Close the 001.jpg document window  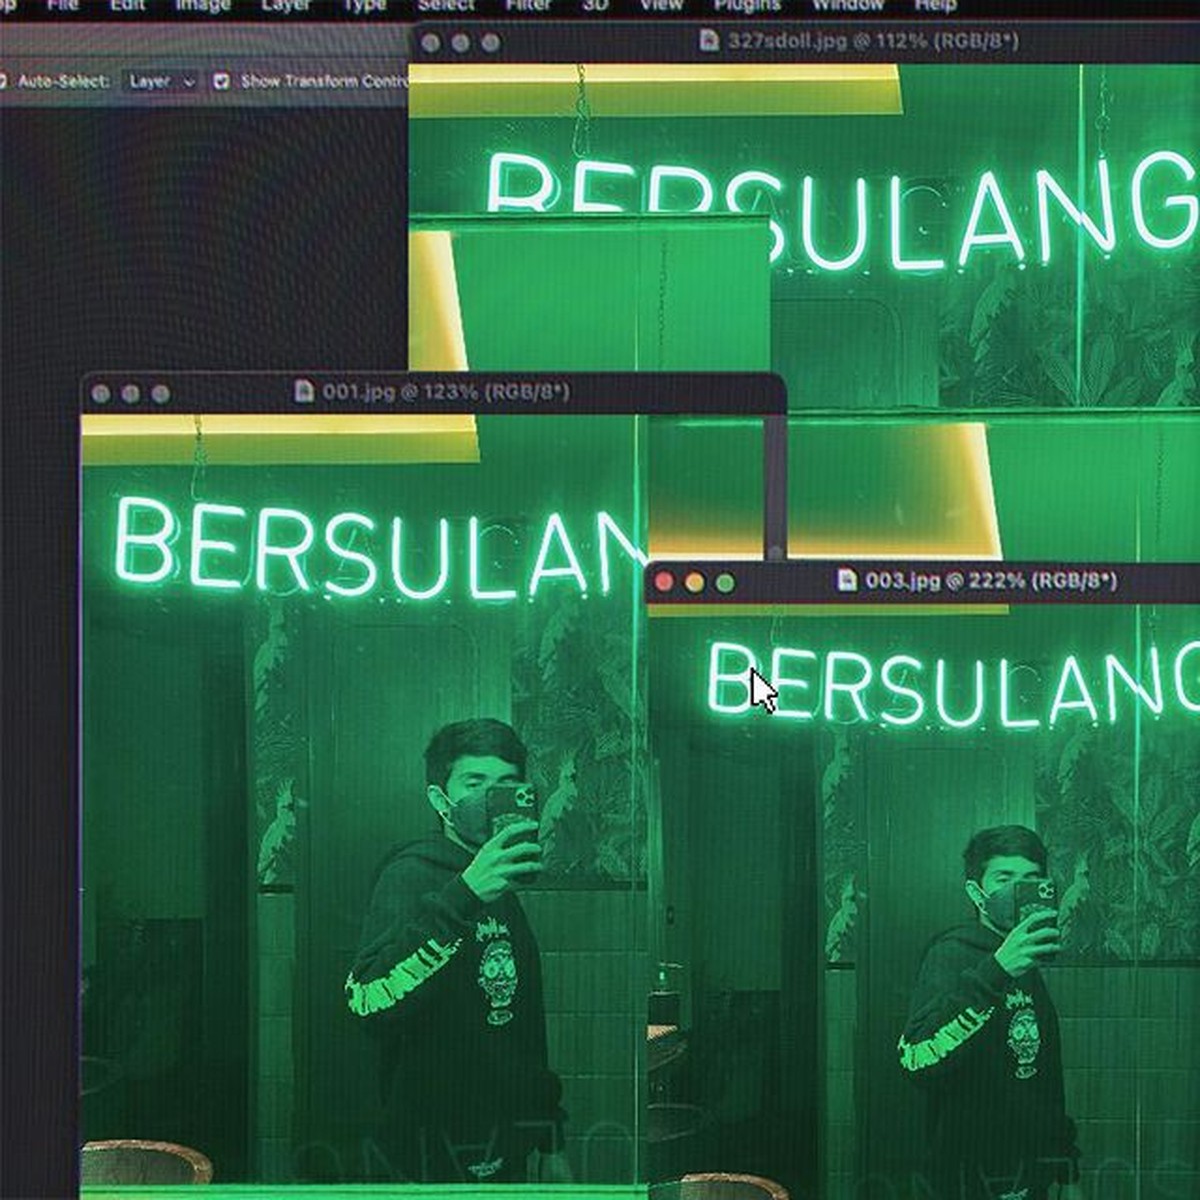101,393
